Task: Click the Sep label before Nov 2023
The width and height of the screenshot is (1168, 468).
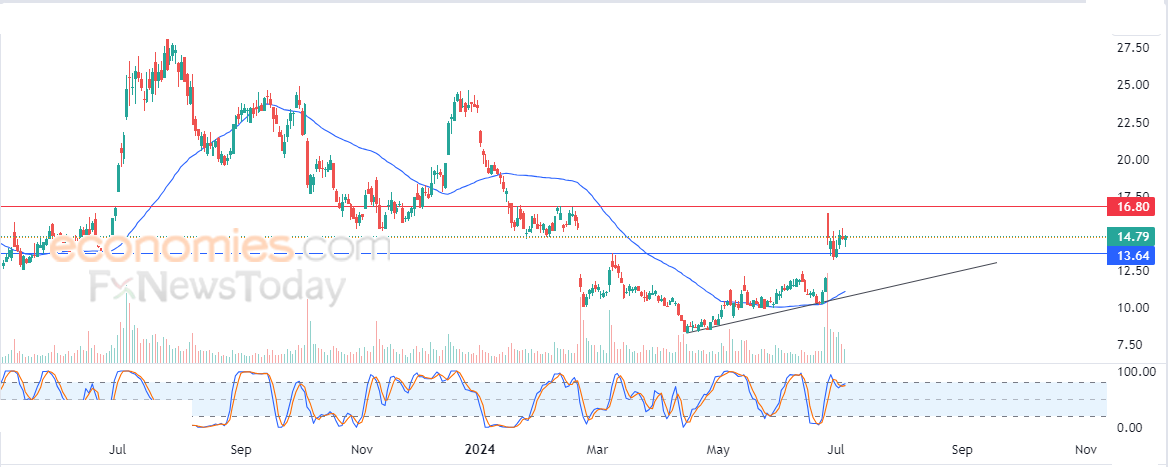Action: pyautogui.click(x=241, y=450)
